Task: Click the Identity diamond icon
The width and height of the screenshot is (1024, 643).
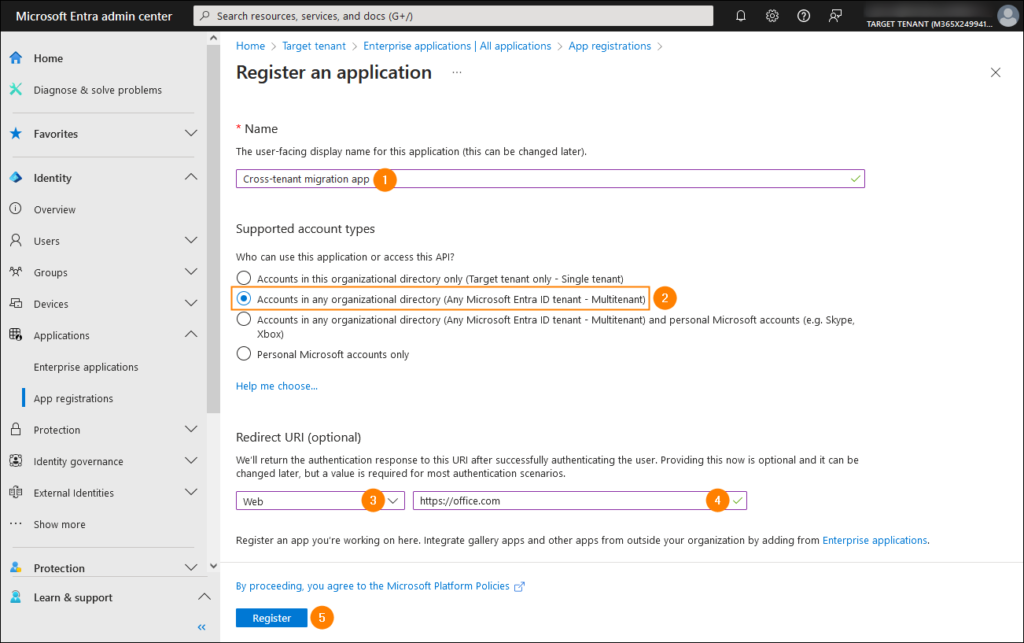Action: click(x=16, y=178)
